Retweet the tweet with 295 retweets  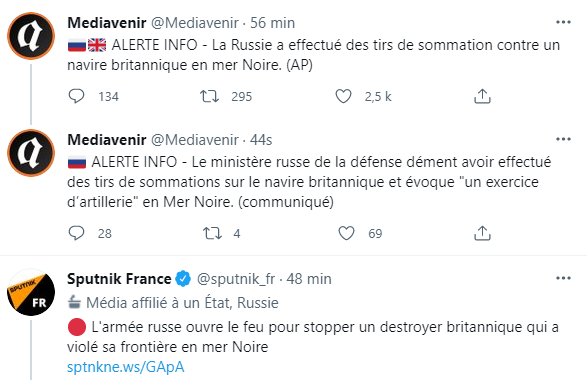point(209,96)
